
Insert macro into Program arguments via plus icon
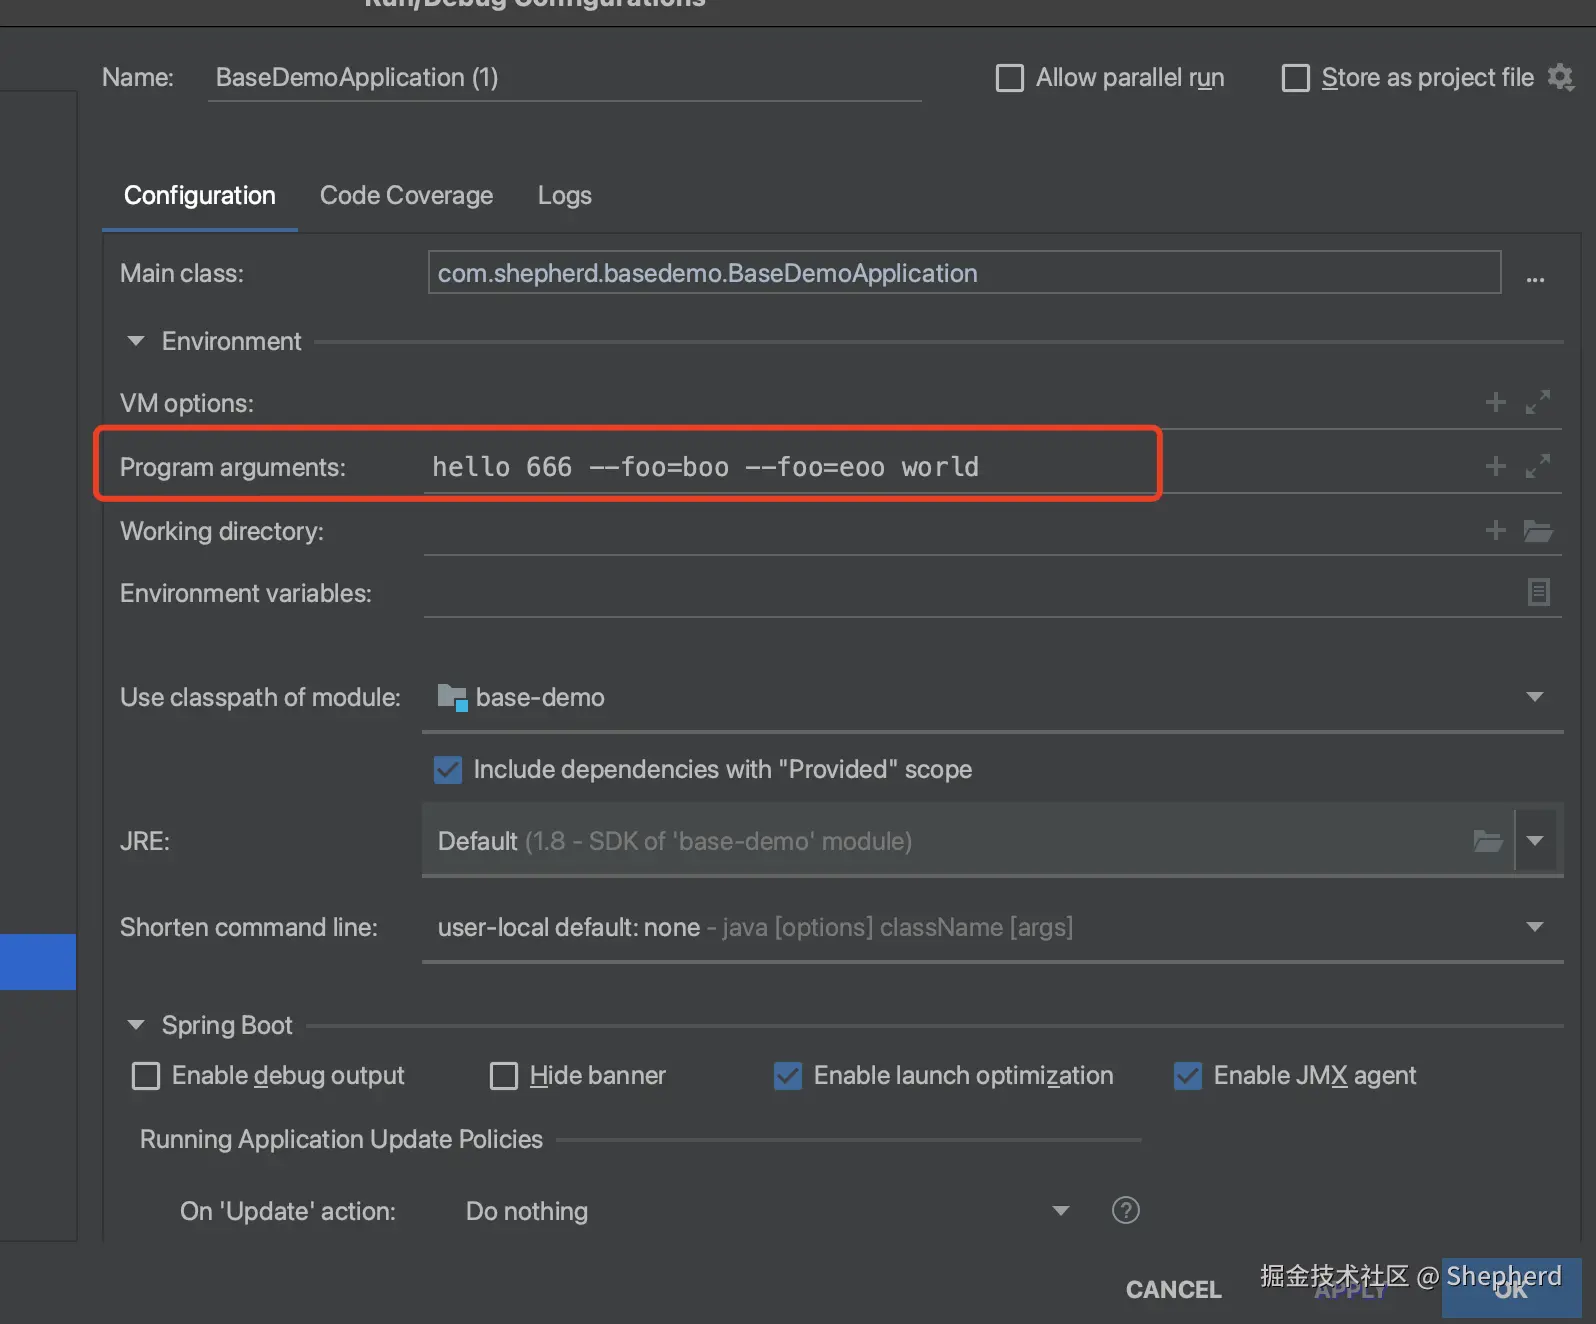coord(1495,466)
